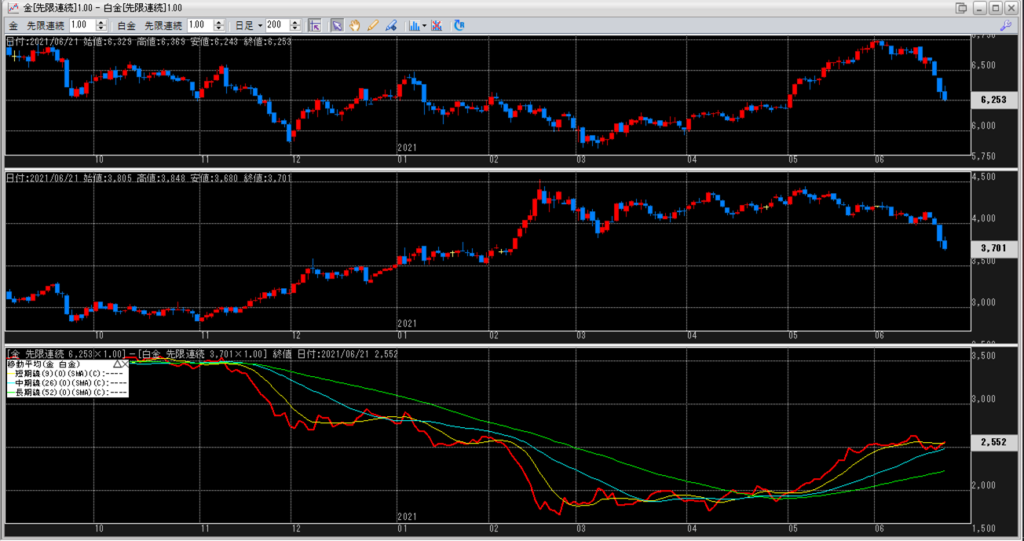Open the 日足 timeframe dropdown
The width and height of the screenshot is (1024, 541).
(247, 24)
